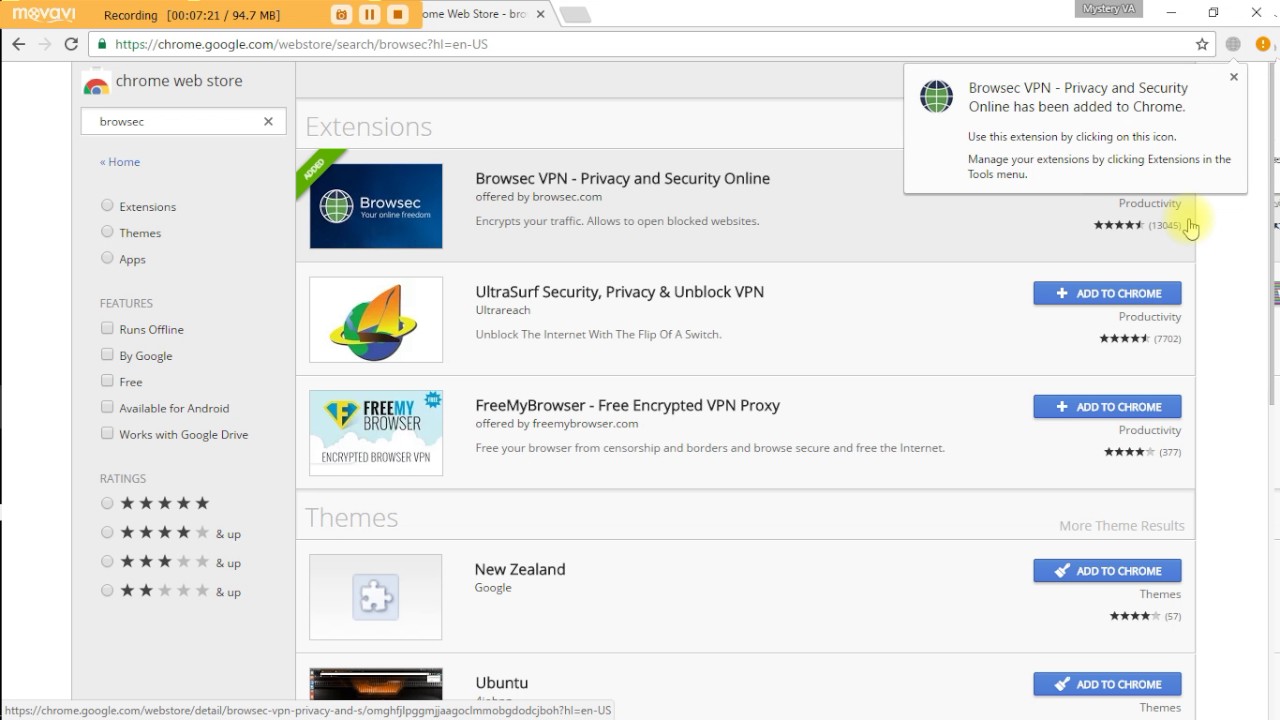Click the Productivity label under UltraSurf
Screen dimensions: 1280x720
pos(1150,317)
